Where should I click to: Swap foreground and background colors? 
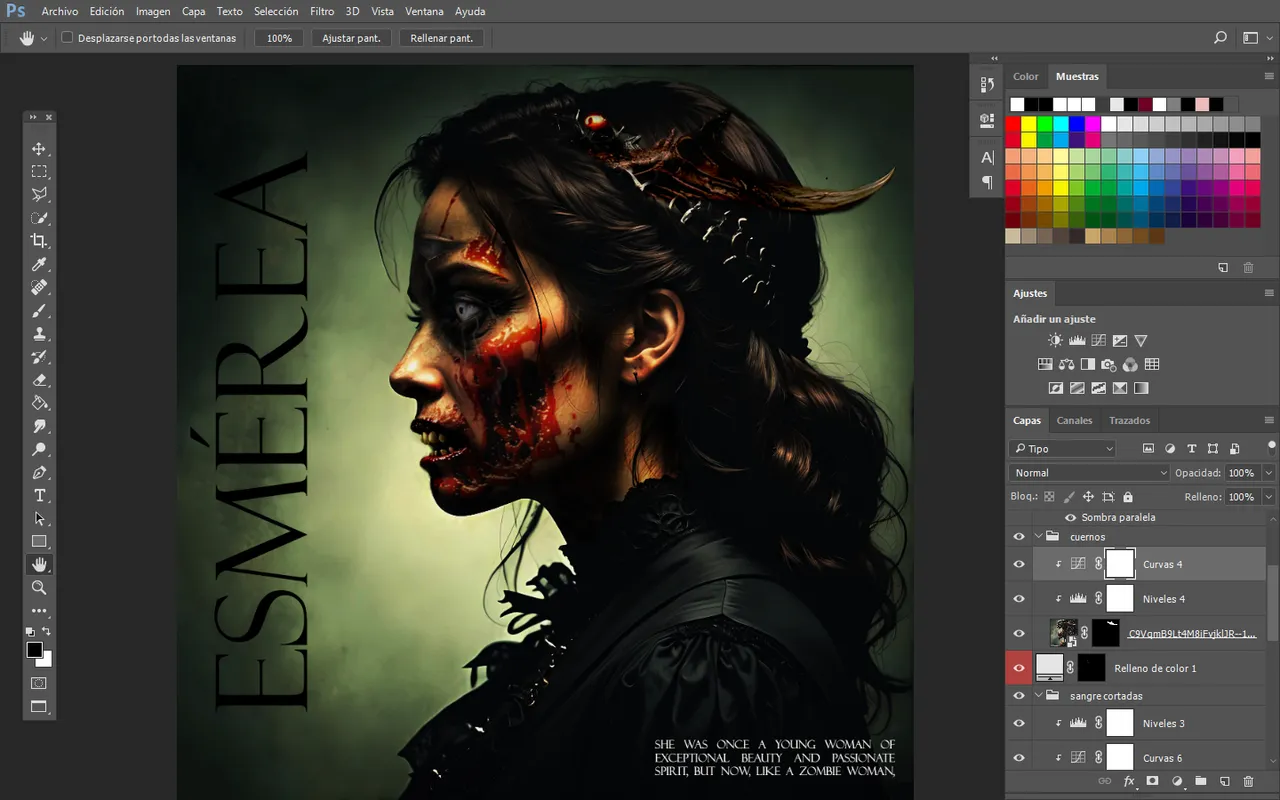(x=47, y=632)
